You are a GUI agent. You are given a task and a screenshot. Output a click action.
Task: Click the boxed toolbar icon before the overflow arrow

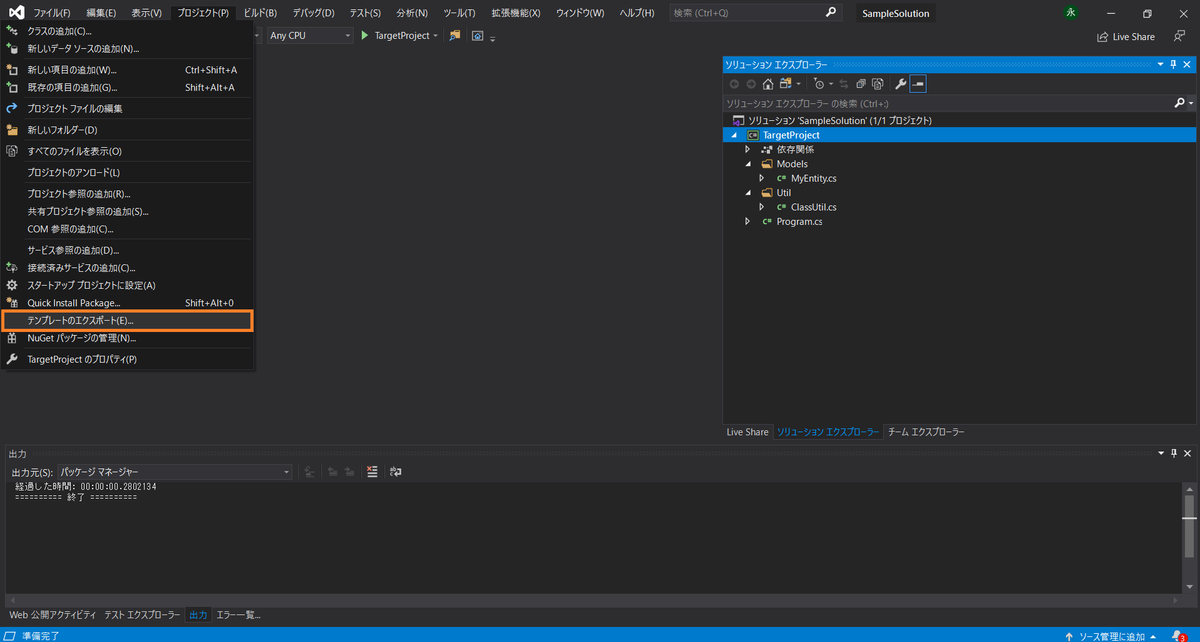pyautogui.click(x=477, y=35)
